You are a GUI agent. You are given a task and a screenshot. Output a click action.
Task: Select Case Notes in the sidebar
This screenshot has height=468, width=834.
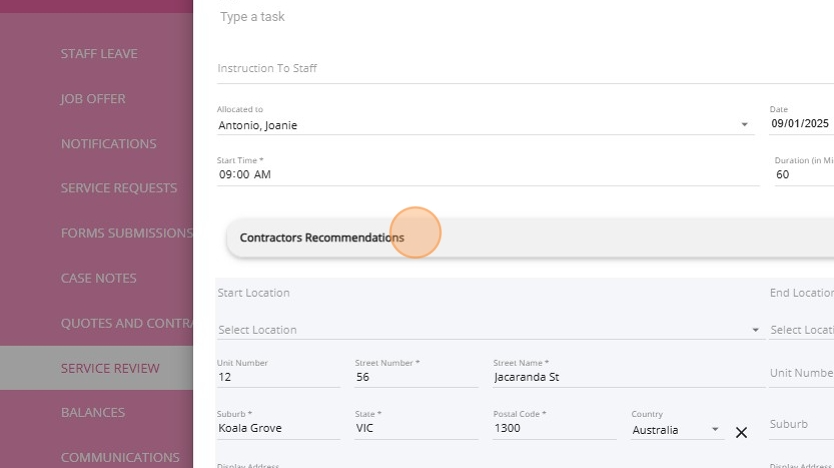98,278
